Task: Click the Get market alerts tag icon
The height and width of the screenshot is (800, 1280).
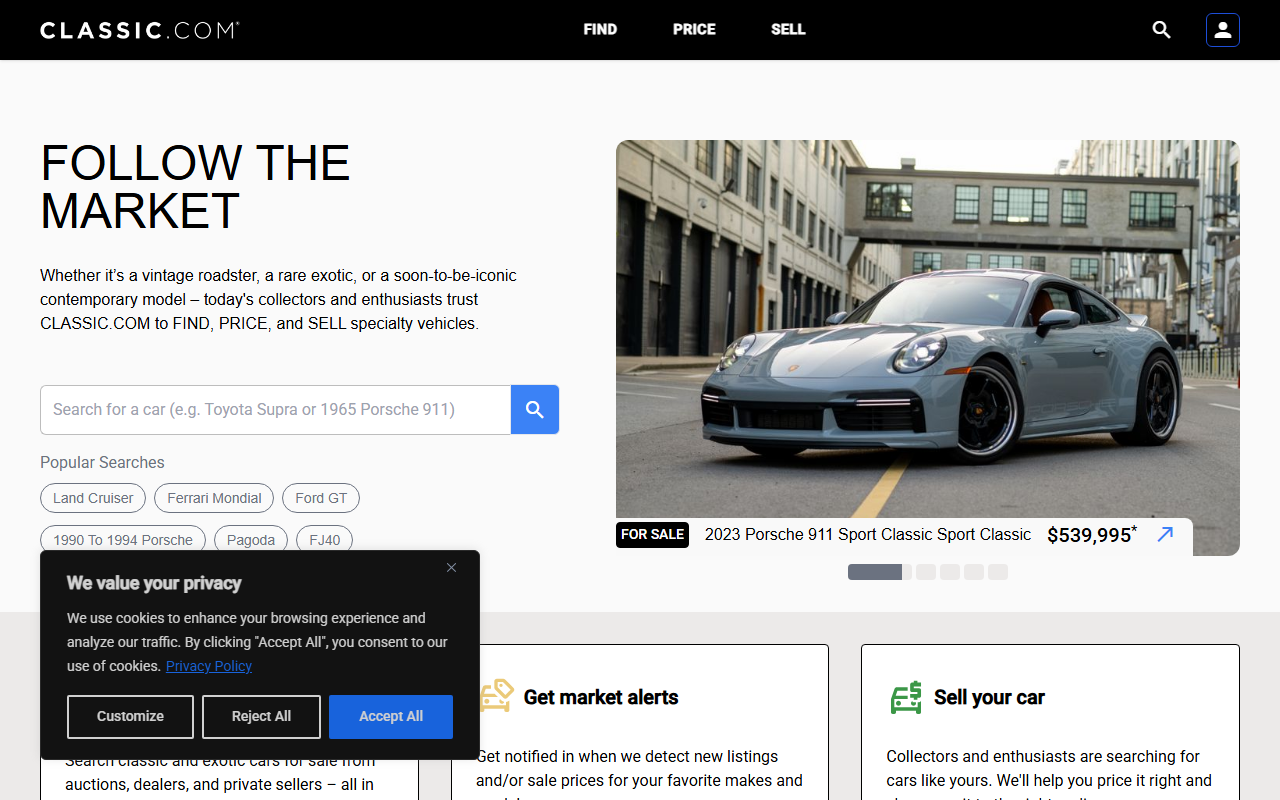Action: pyautogui.click(x=496, y=696)
